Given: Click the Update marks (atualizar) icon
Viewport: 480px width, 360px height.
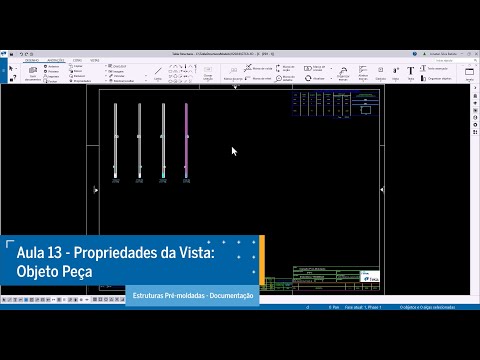Looking at the screenshot, I should (x=308, y=78).
